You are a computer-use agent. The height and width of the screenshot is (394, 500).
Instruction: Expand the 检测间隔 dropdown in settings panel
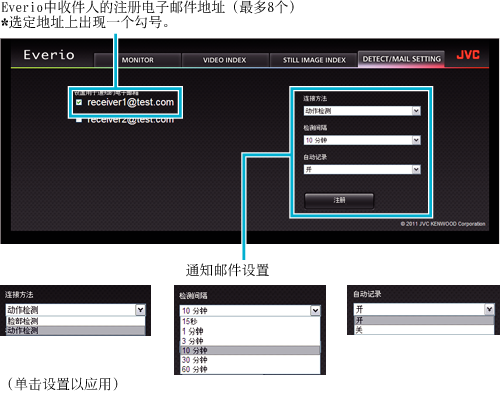pos(362,140)
